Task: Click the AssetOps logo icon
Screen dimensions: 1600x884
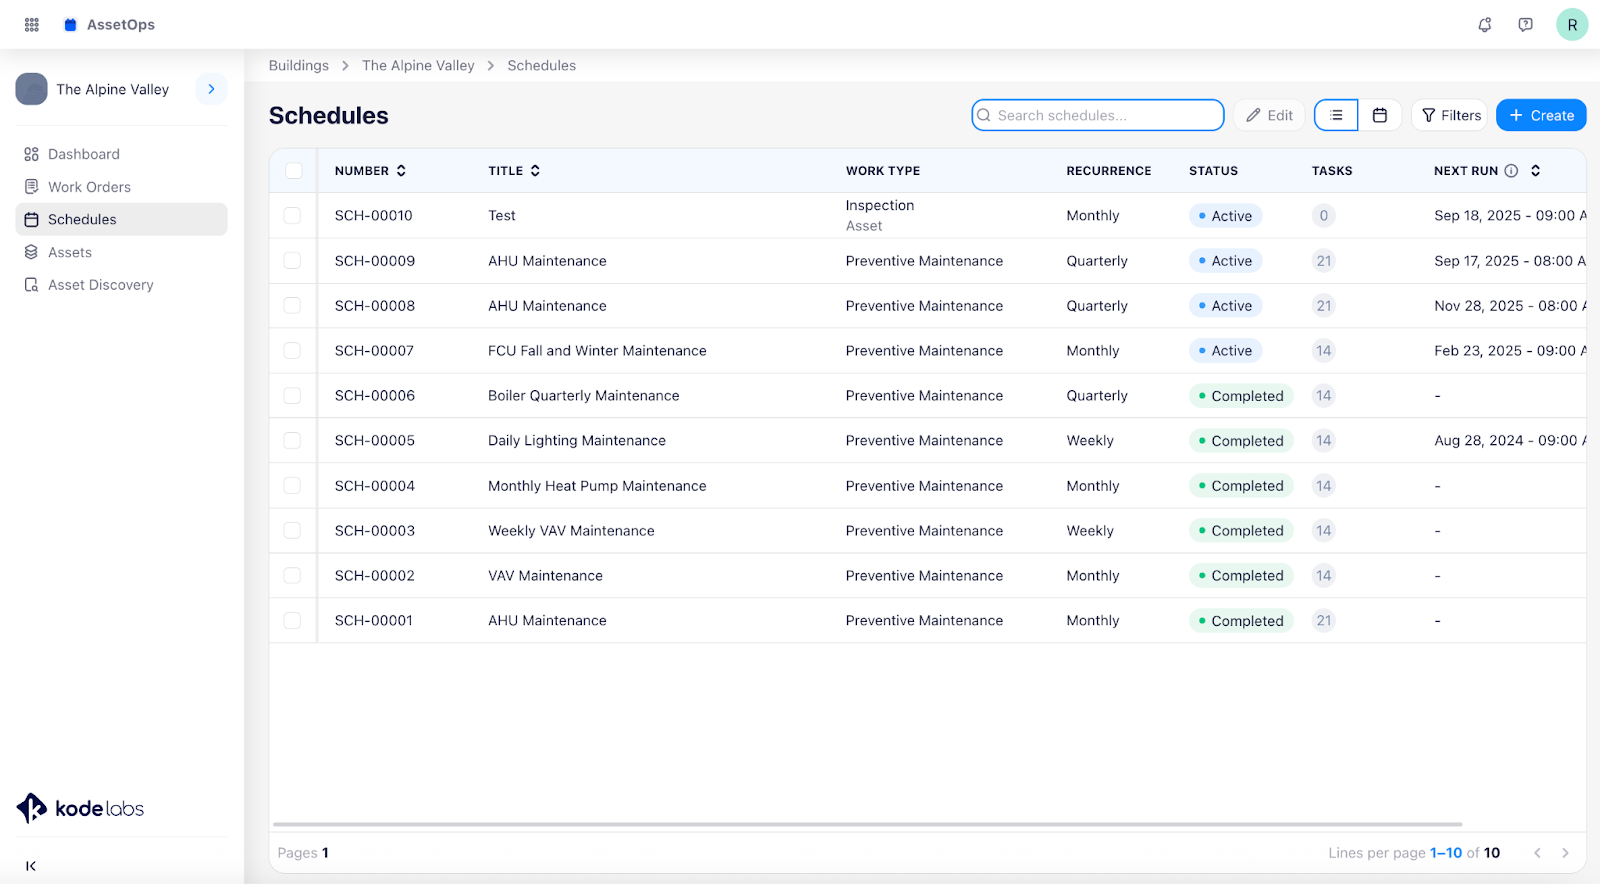Action: click(70, 25)
